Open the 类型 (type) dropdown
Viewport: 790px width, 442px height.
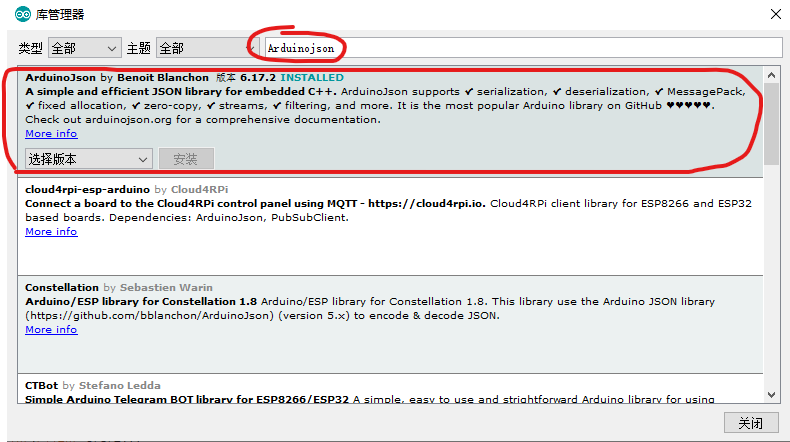coord(85,48)
